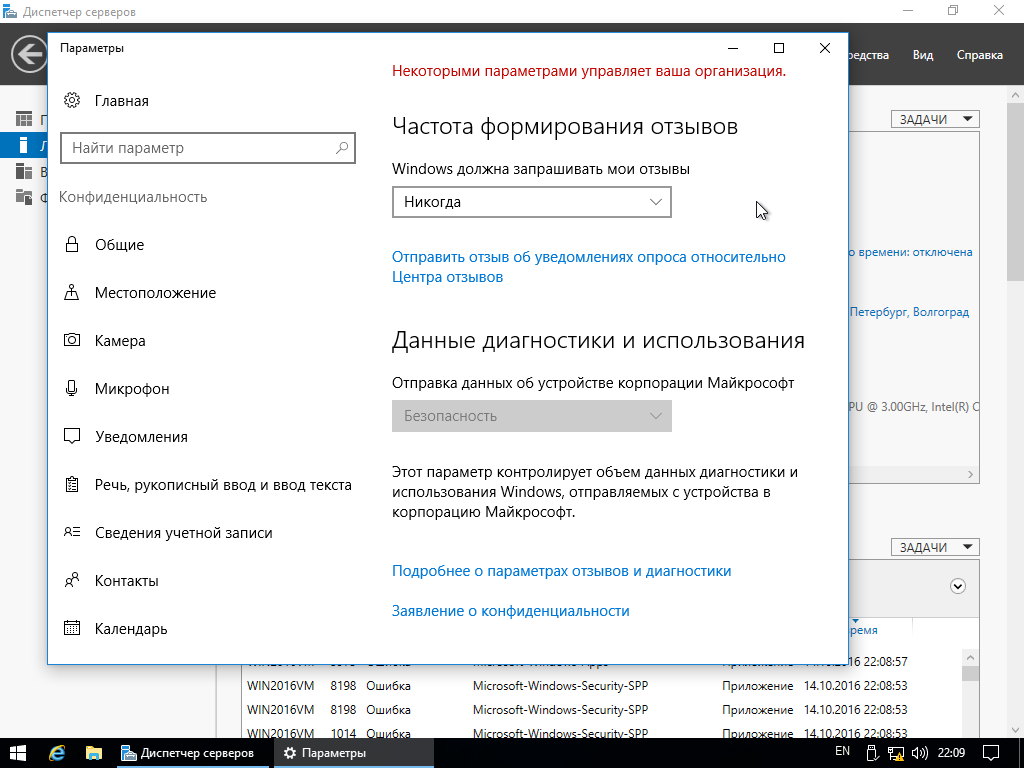Click the circular expand chevron in events panel
The height and width of the screenshot is (768, 1024).
[x=958, y=587]
